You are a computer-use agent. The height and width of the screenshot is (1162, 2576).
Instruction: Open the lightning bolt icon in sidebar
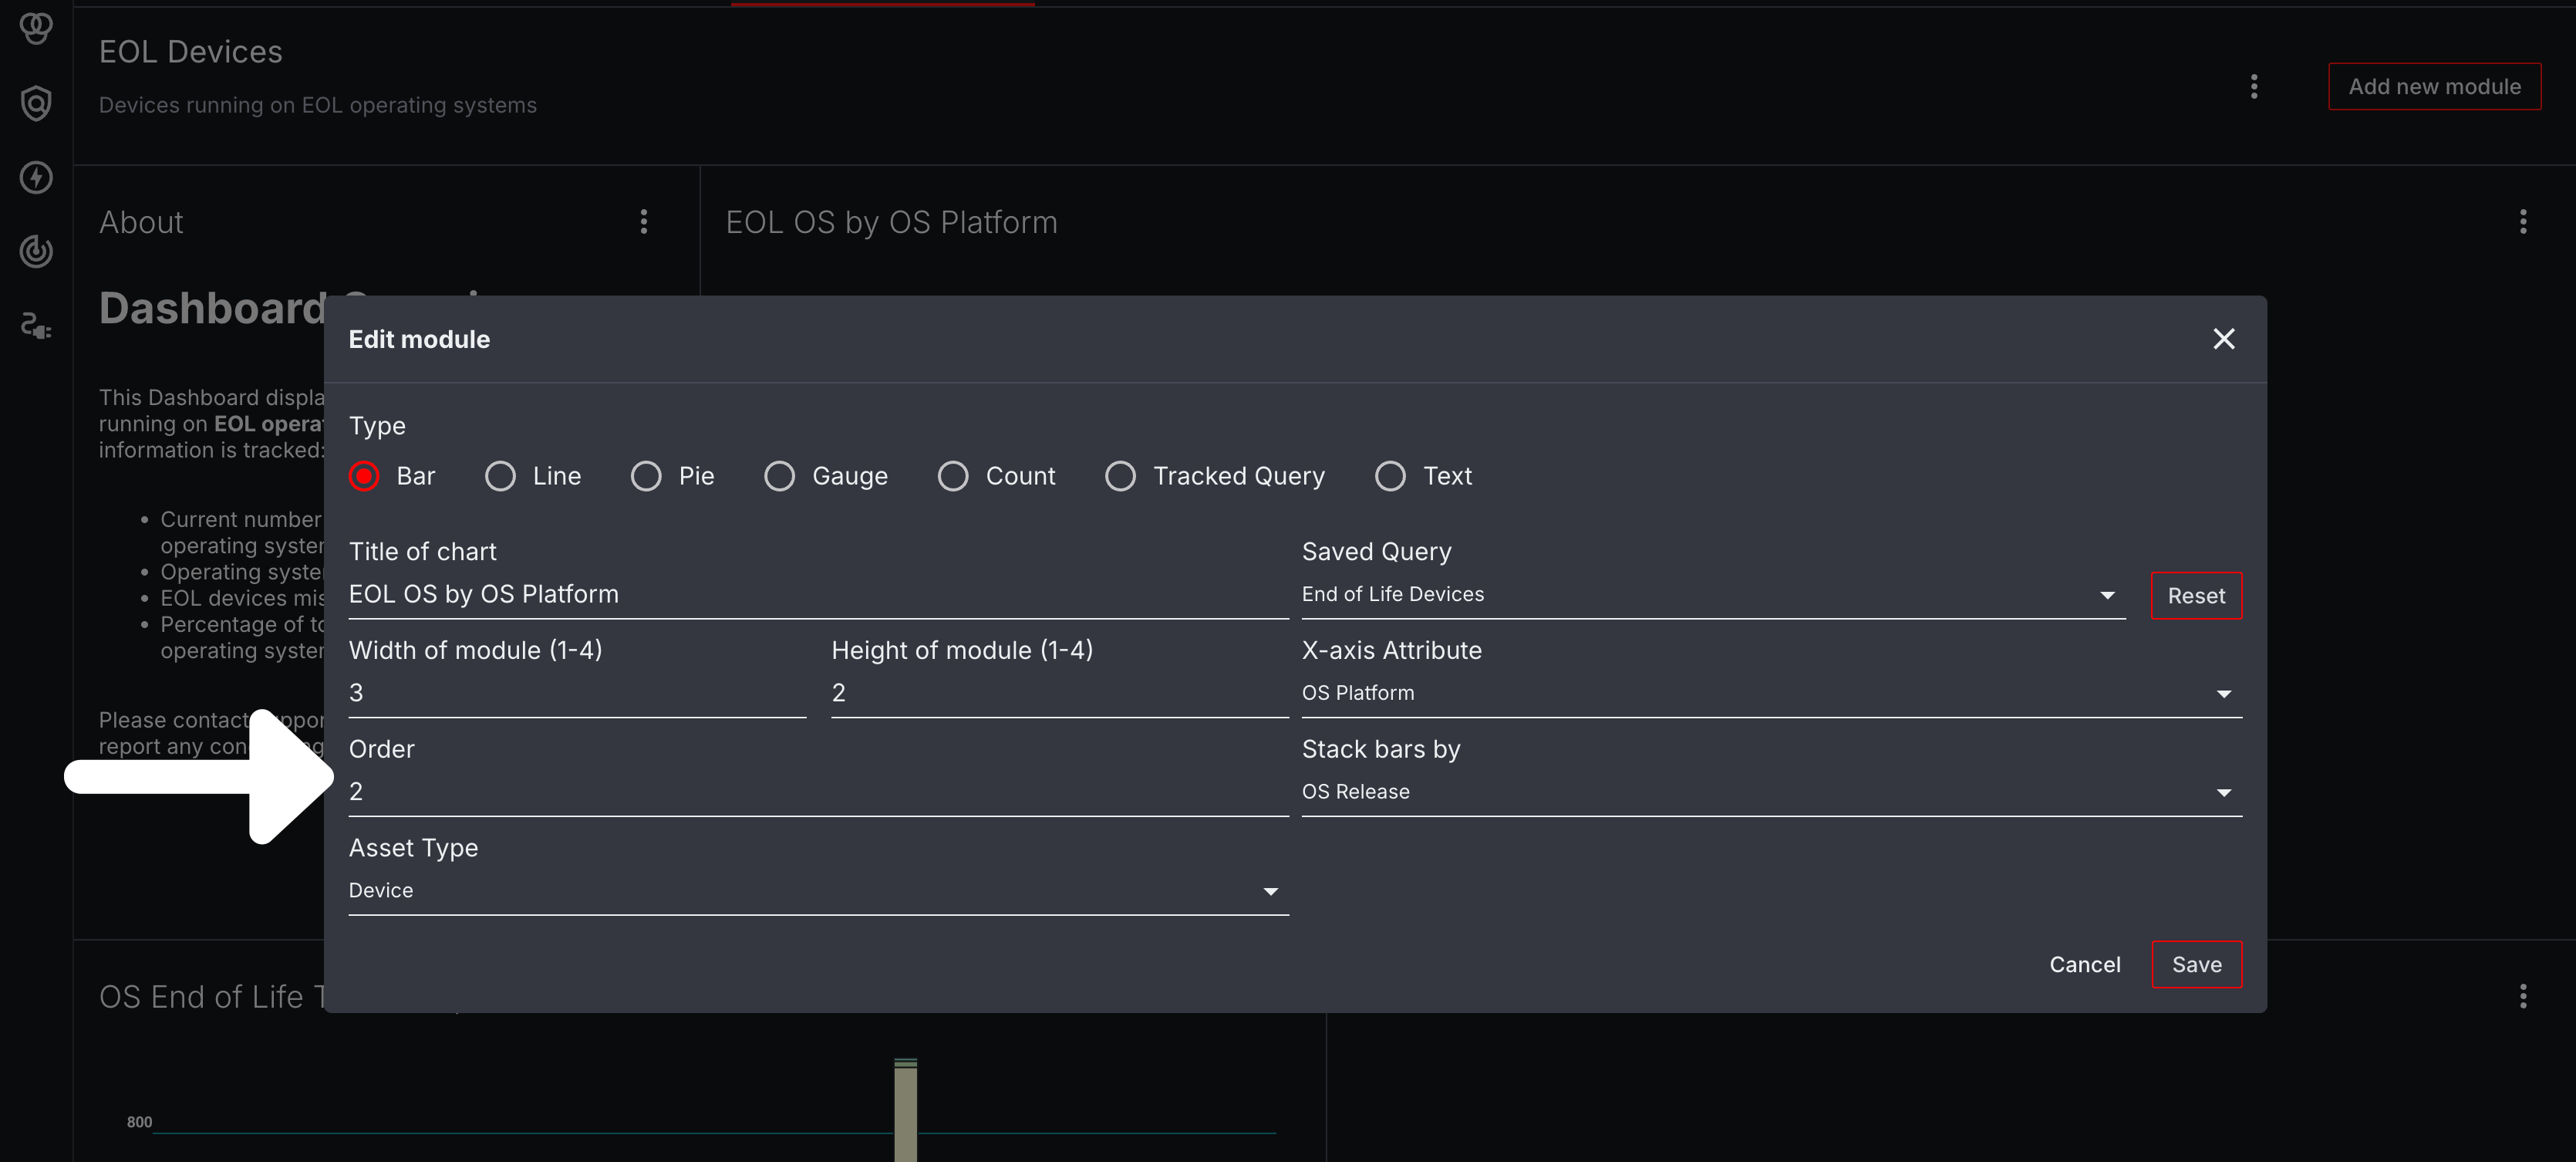(36, 178)
